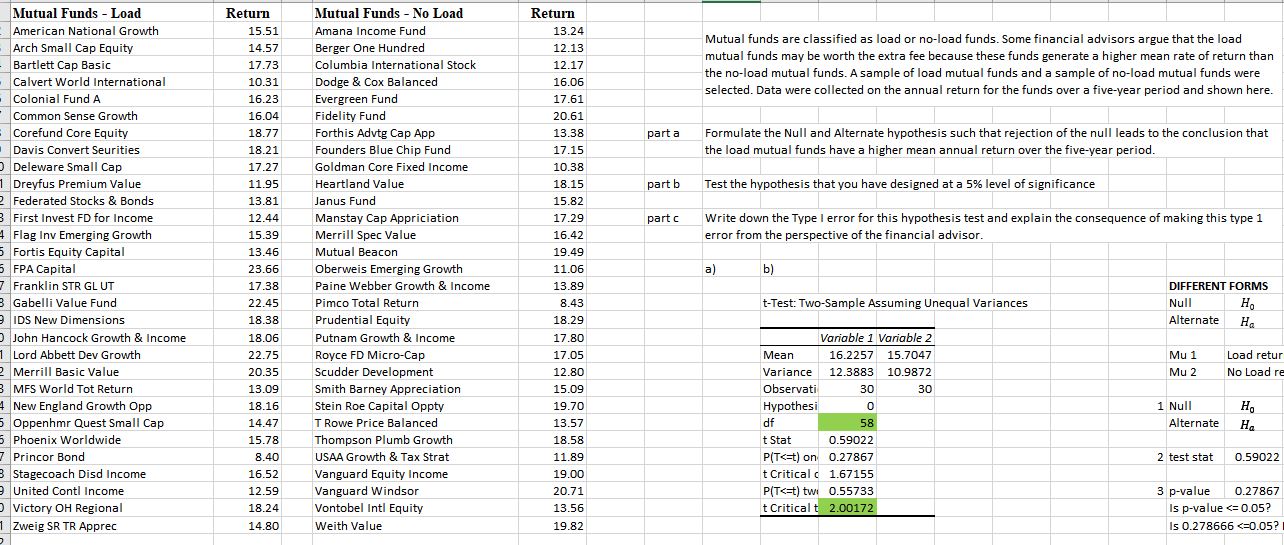Click the 'part c' label cell
Viewport: 1284px width, 545px height.
click(x=663, y=218)
